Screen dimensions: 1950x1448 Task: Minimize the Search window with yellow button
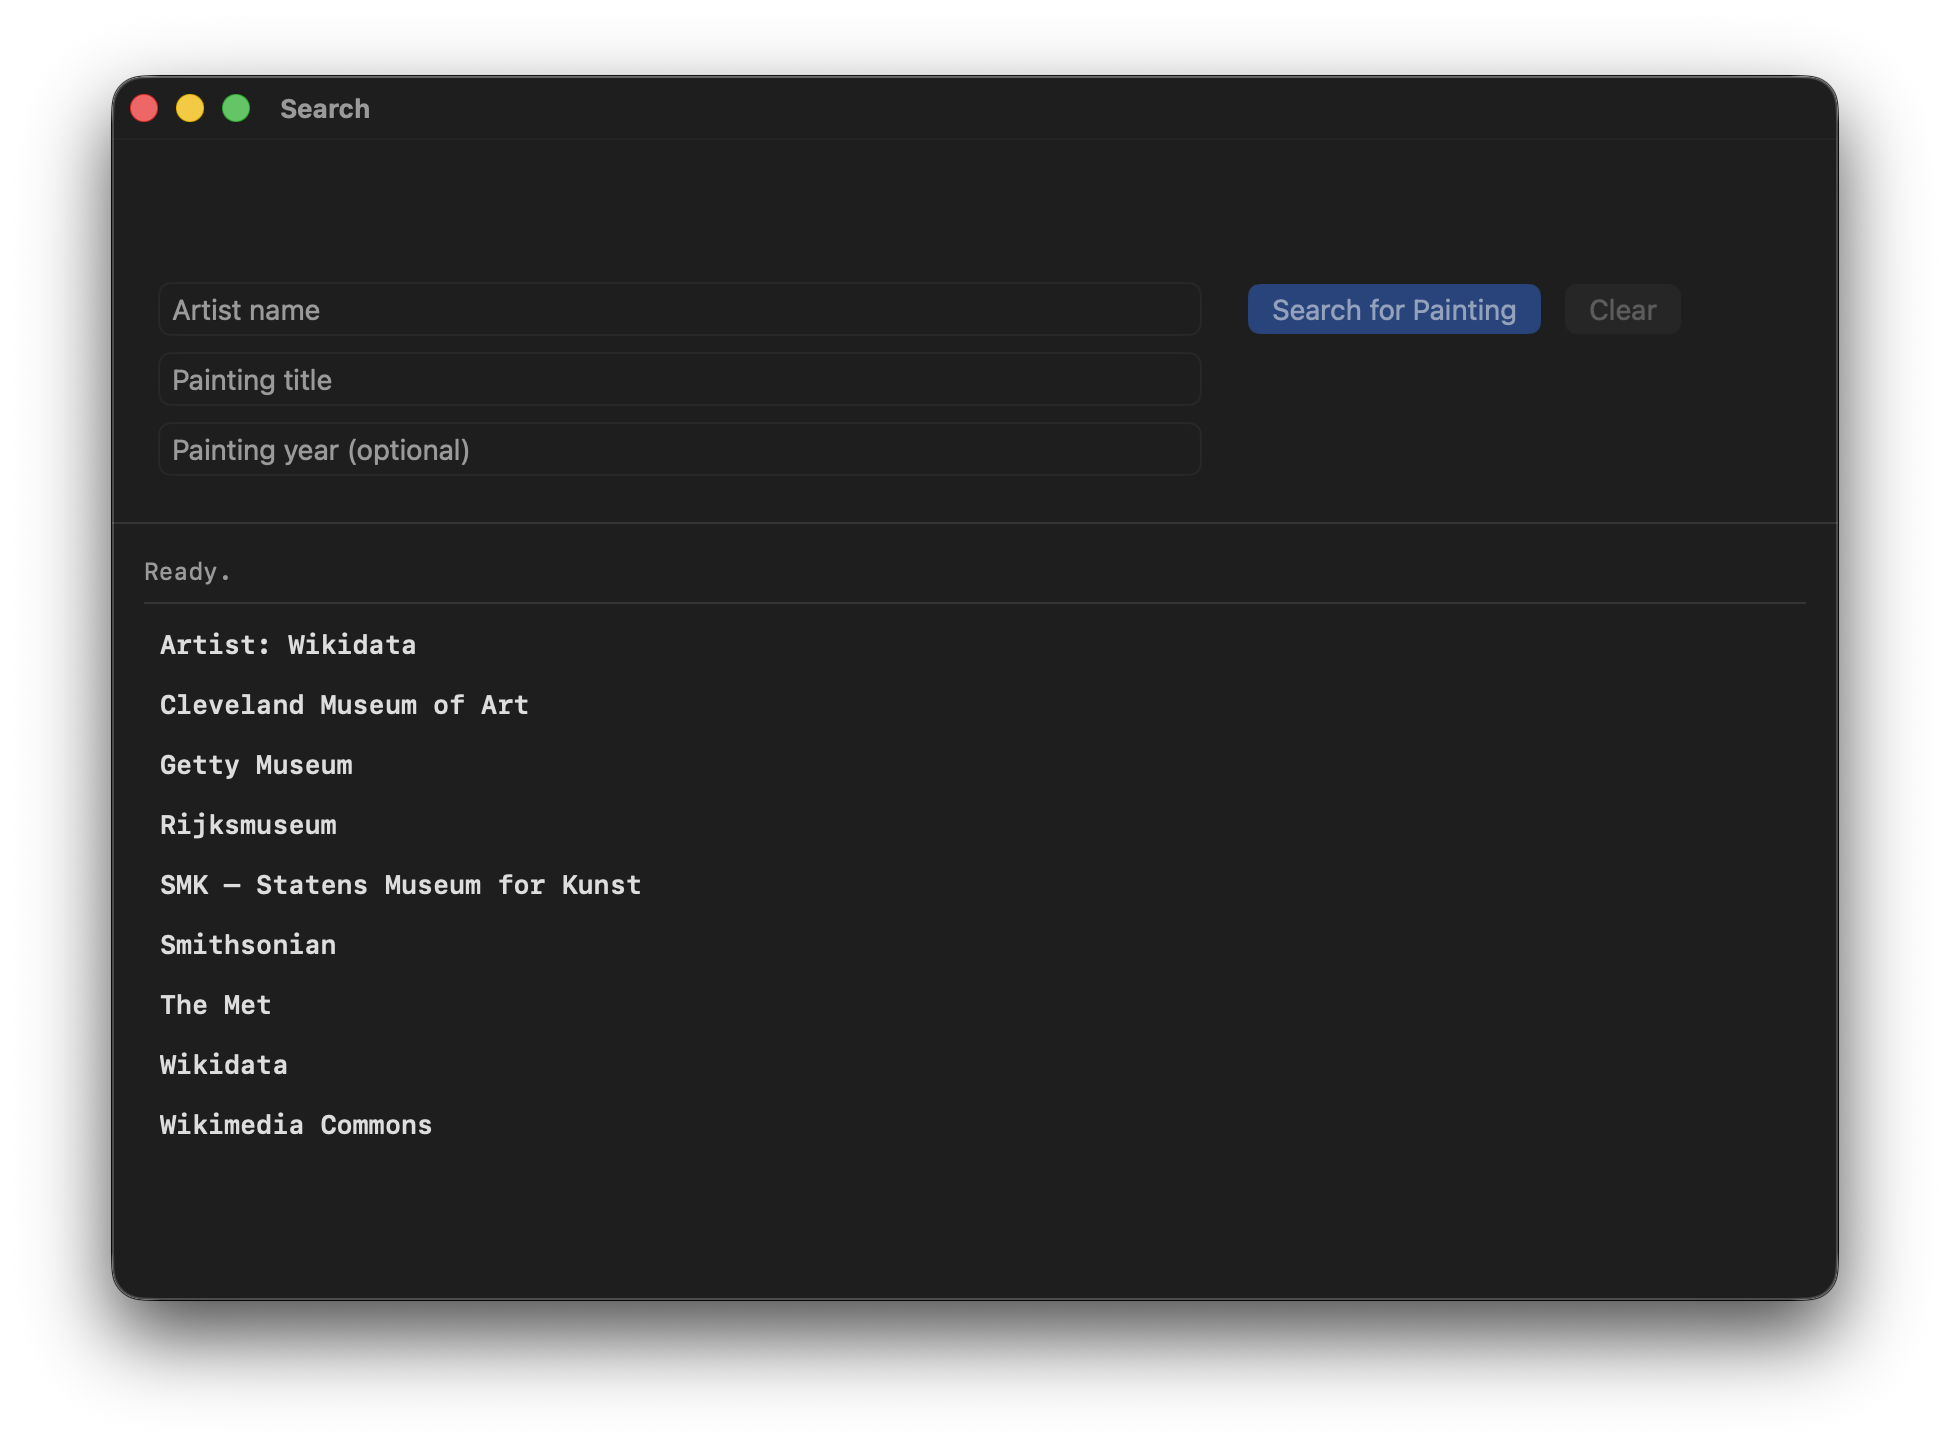190,108
